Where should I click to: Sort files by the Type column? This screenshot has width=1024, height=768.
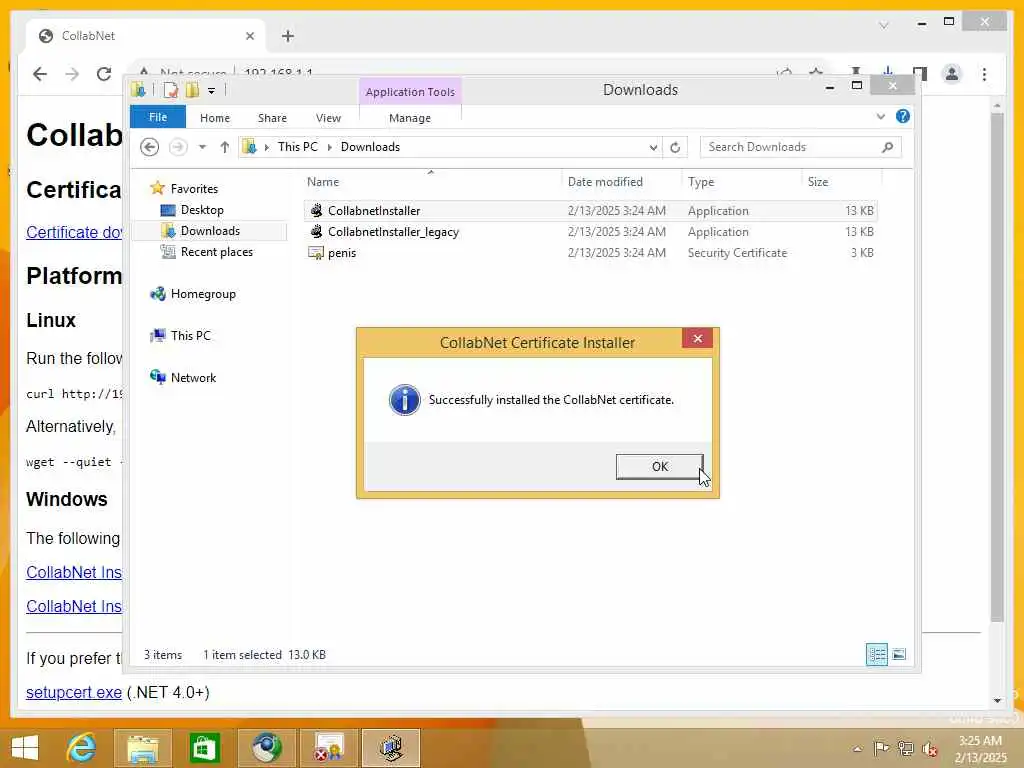[x=701, y=182]
